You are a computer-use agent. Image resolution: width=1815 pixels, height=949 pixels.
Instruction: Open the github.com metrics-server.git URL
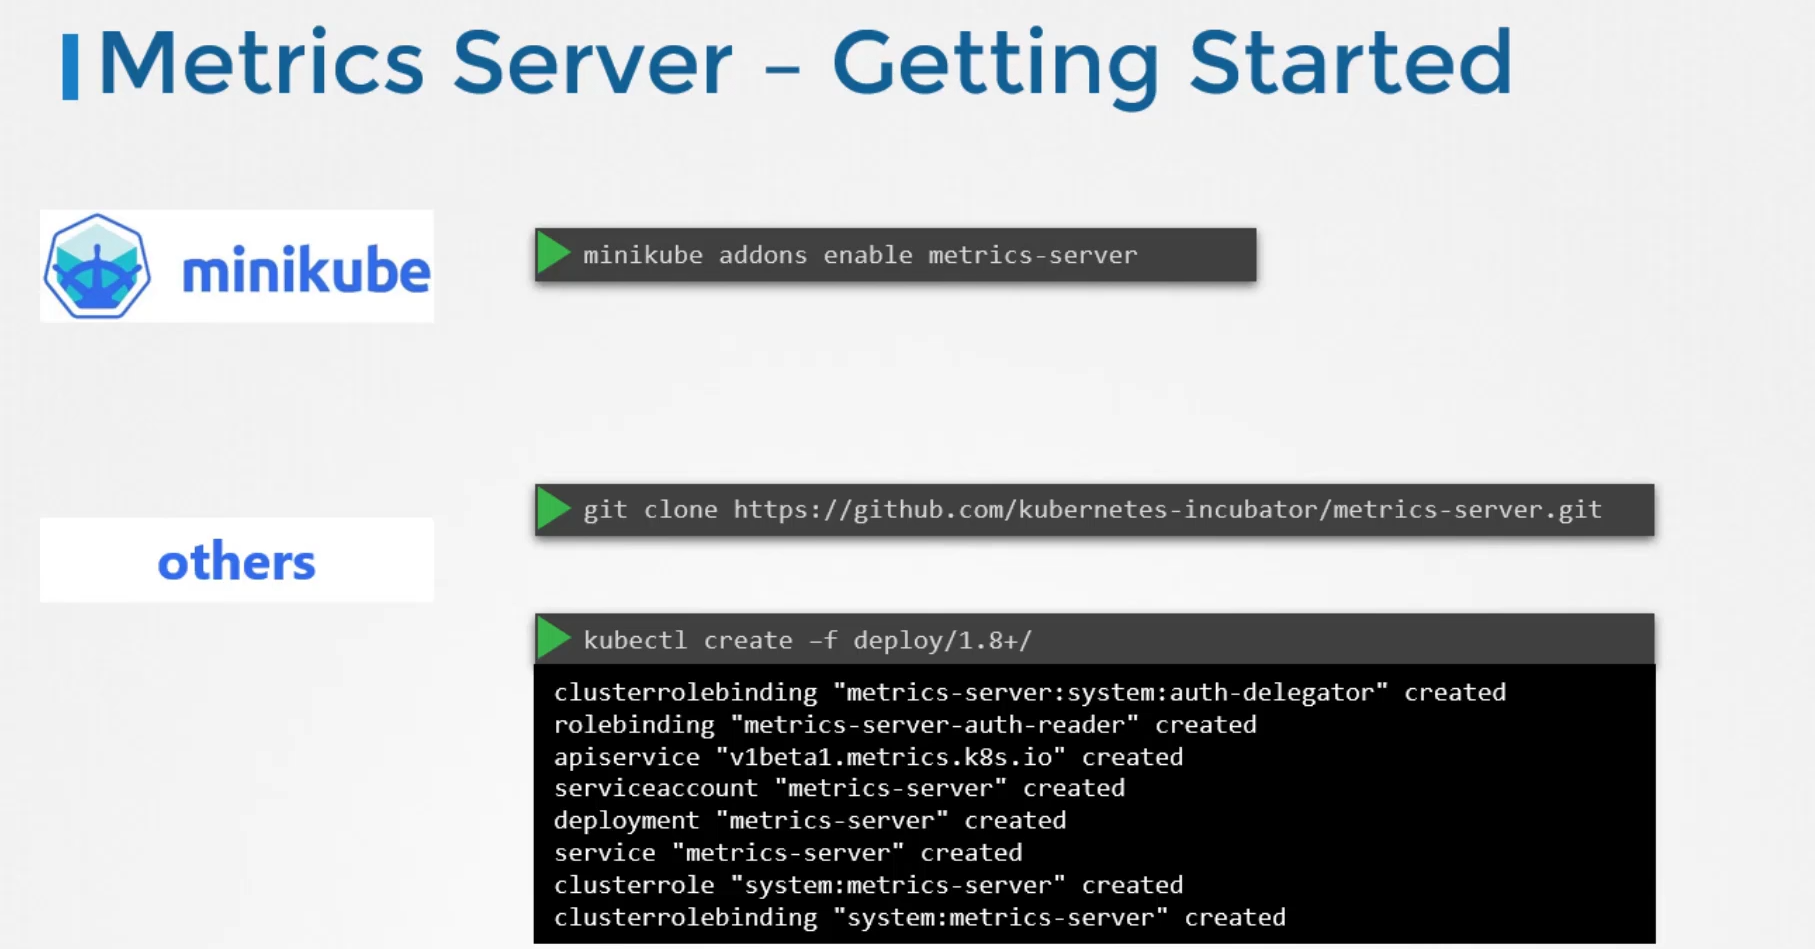(1167, 510)
